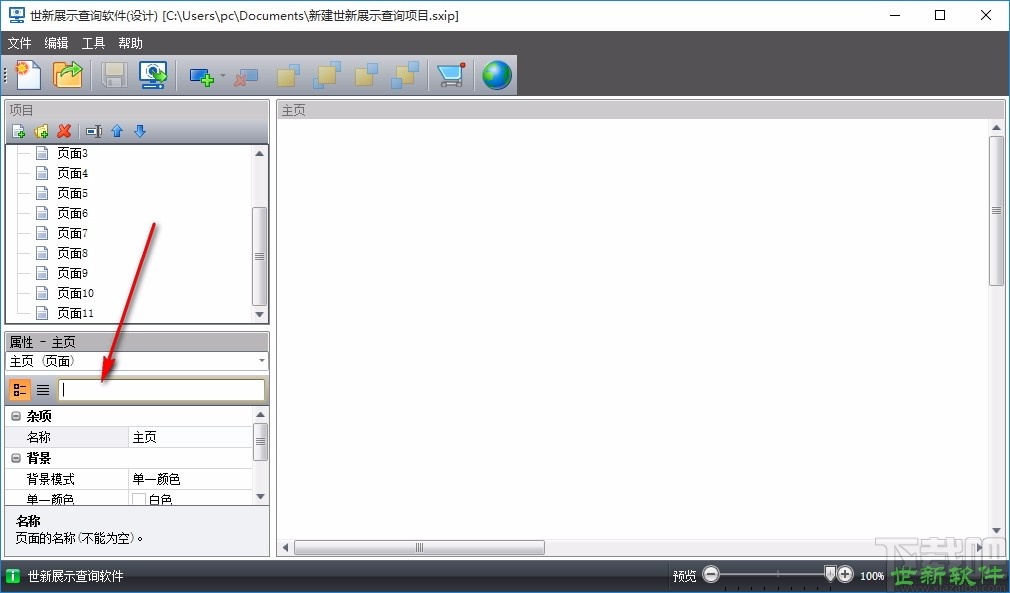
Task: Select the 名称 property label
Action: click(39, 437)
